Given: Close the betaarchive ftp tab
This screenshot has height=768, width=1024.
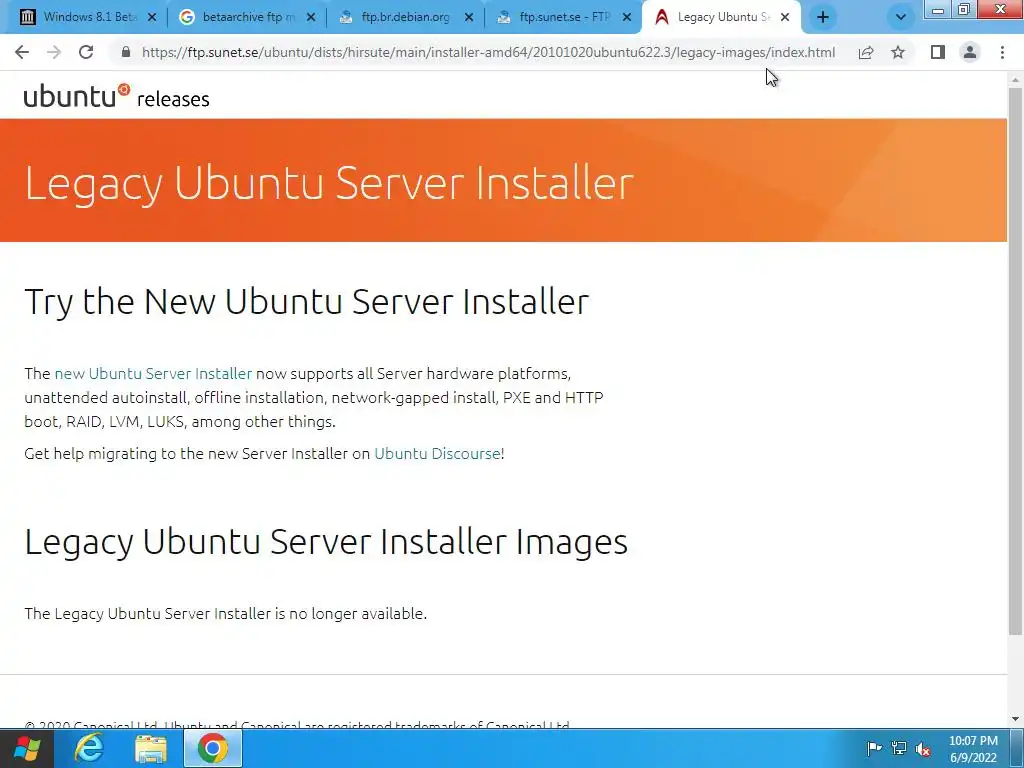Looking at the screenshot, I should (311, 18).
